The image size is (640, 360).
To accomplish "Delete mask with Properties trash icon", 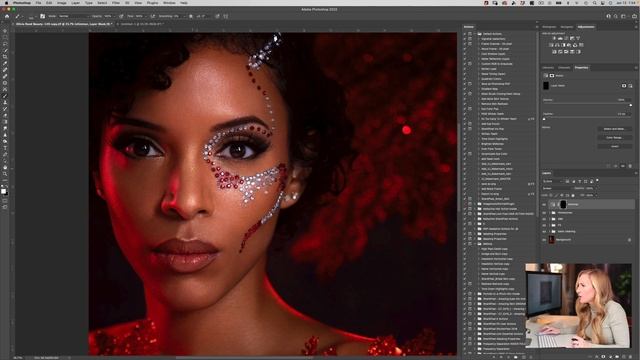I will (x=630, y=166).
